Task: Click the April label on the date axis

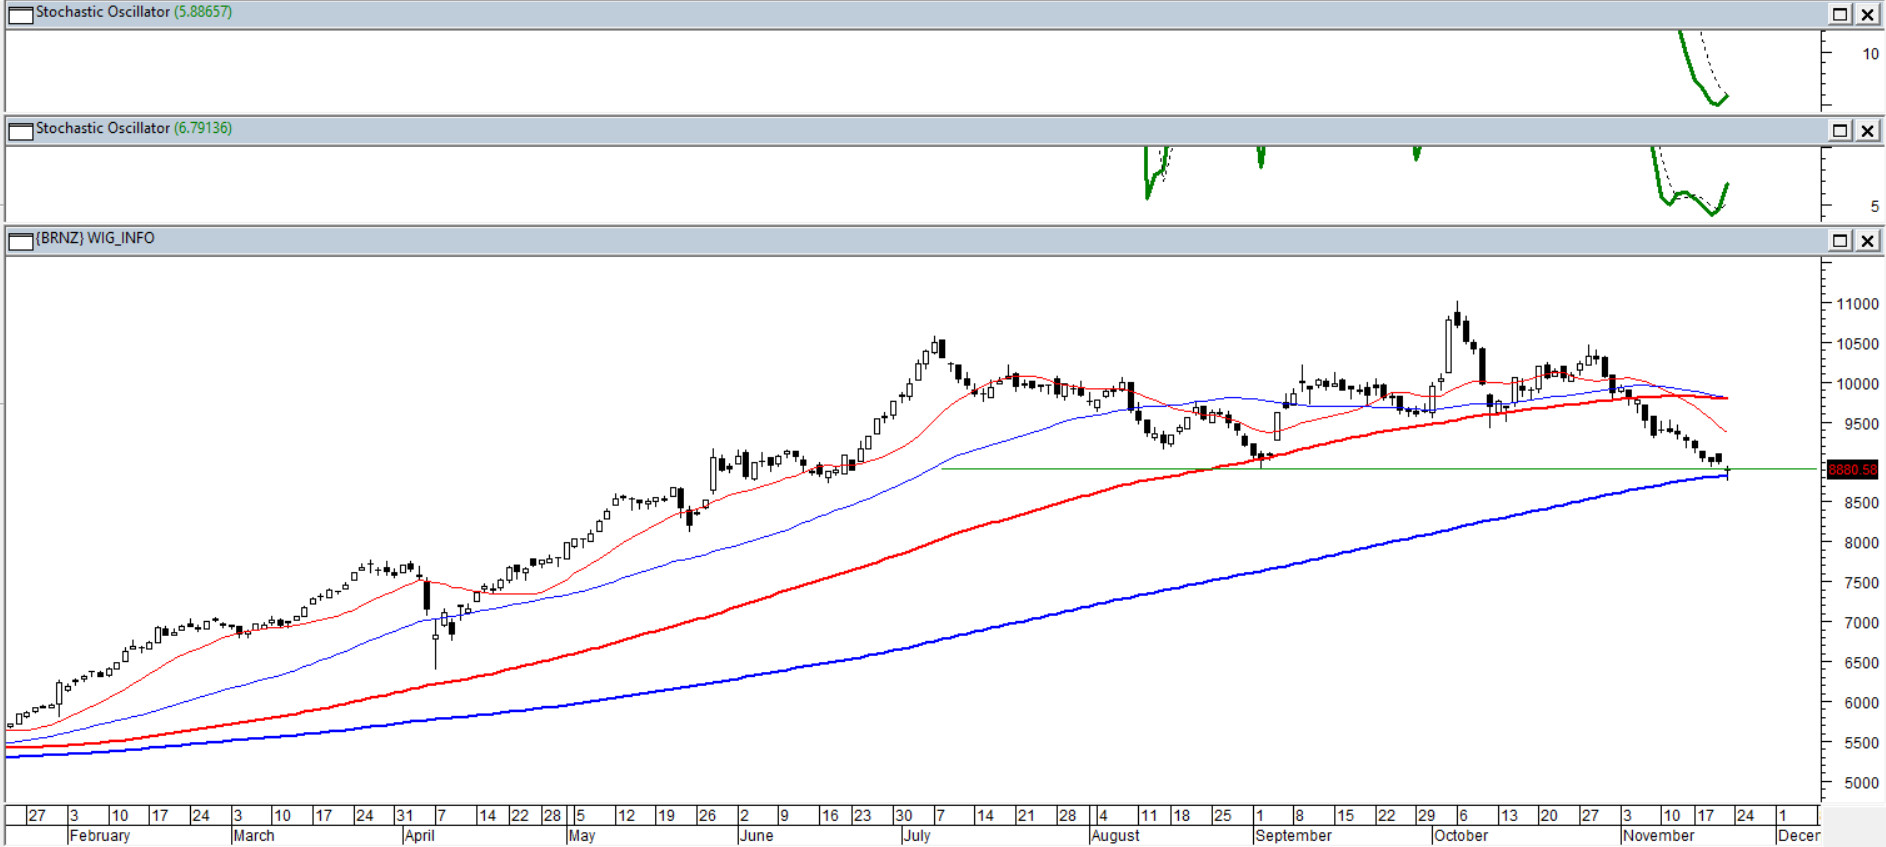Action: point(419,835)
